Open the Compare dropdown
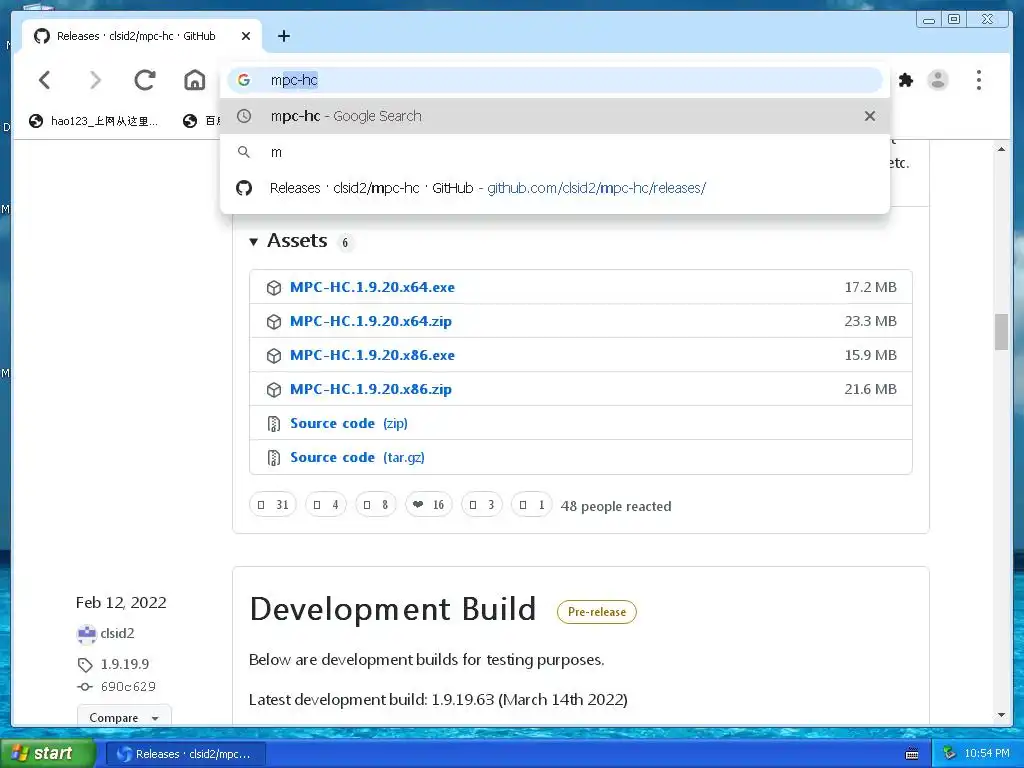The height and width of the screenshot is (768, 1024). point(124,716)
